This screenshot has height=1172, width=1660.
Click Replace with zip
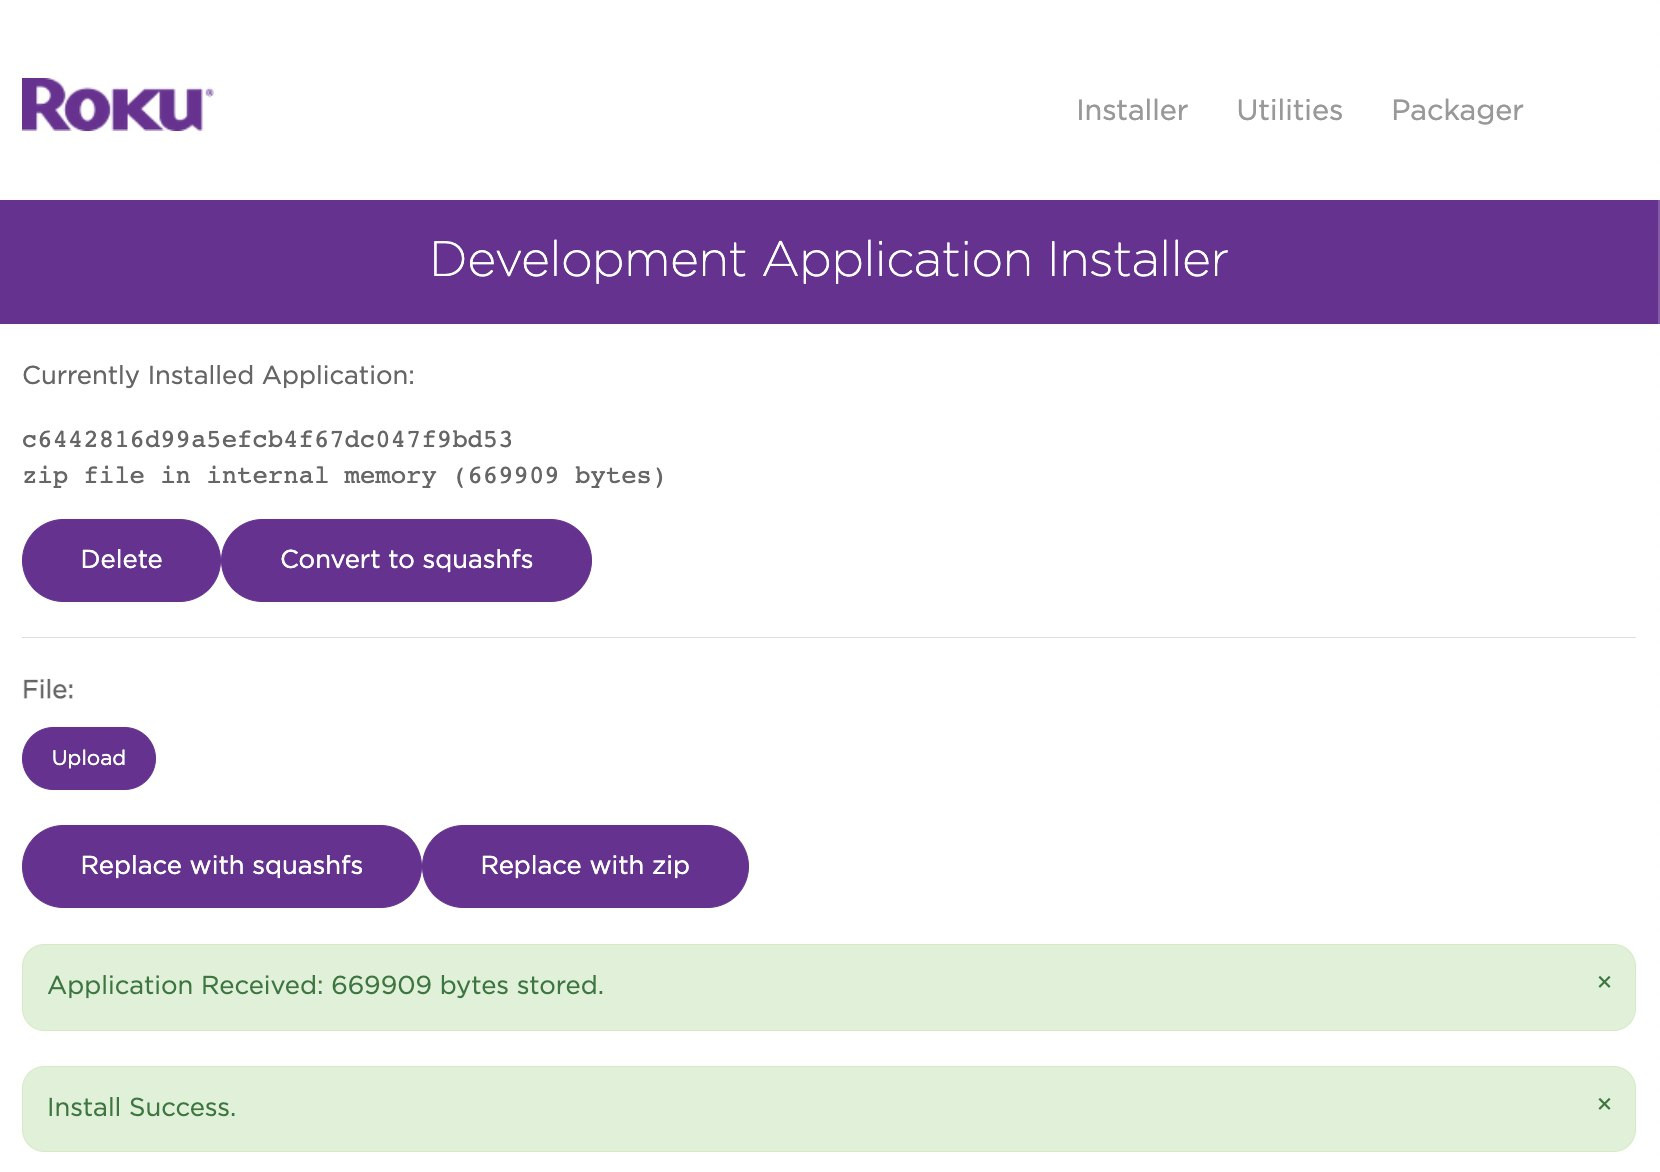585,866
